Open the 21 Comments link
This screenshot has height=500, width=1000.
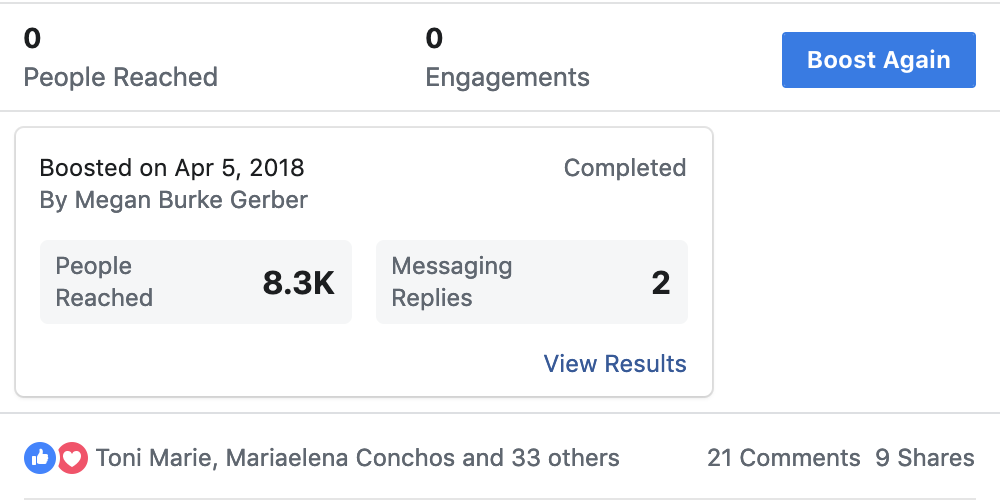pos(783,458)
